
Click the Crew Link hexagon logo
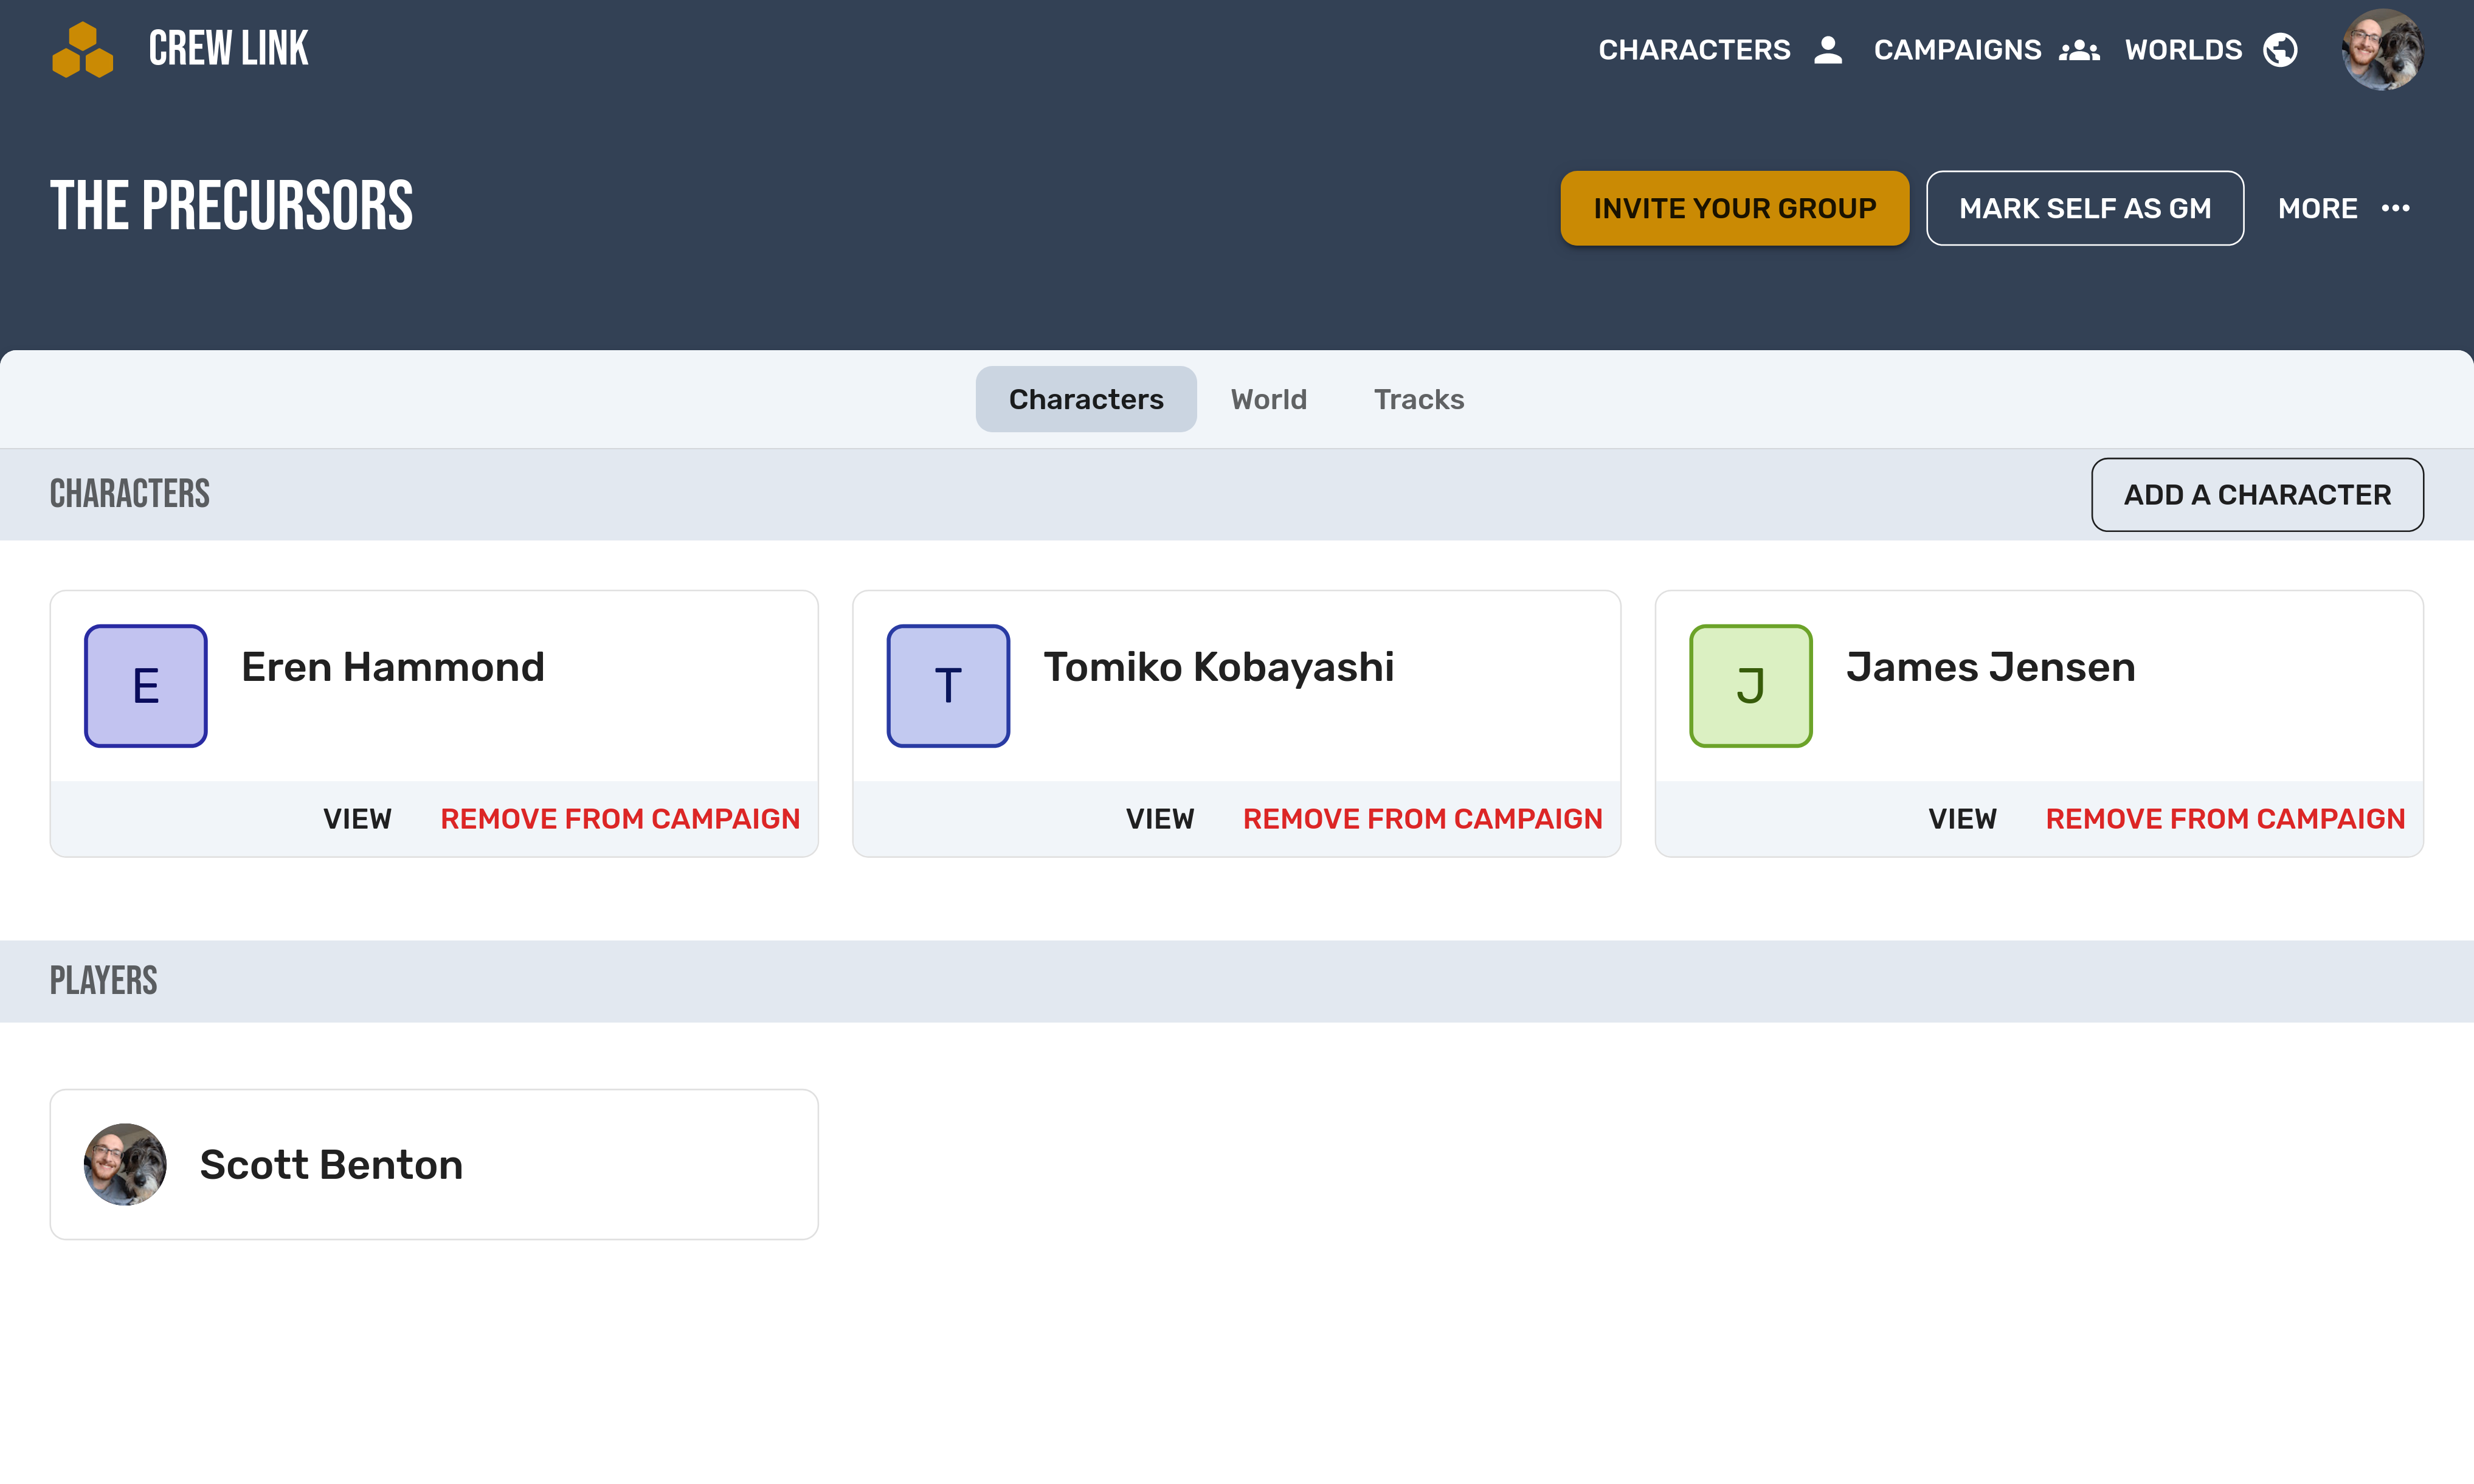82,50
